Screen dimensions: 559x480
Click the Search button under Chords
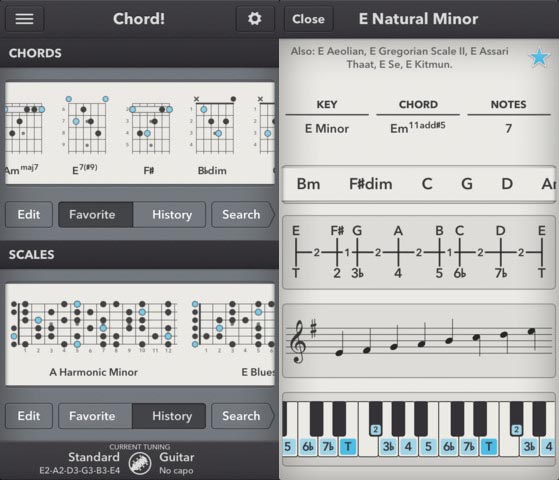point(242,215)
